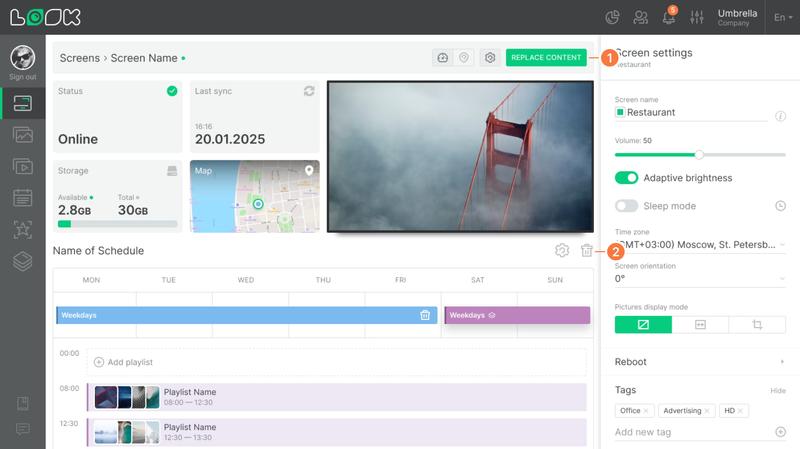Viewport: 800px width, 449px height.
Task: Open the Time zone dropdown
Action: [700, 244]
